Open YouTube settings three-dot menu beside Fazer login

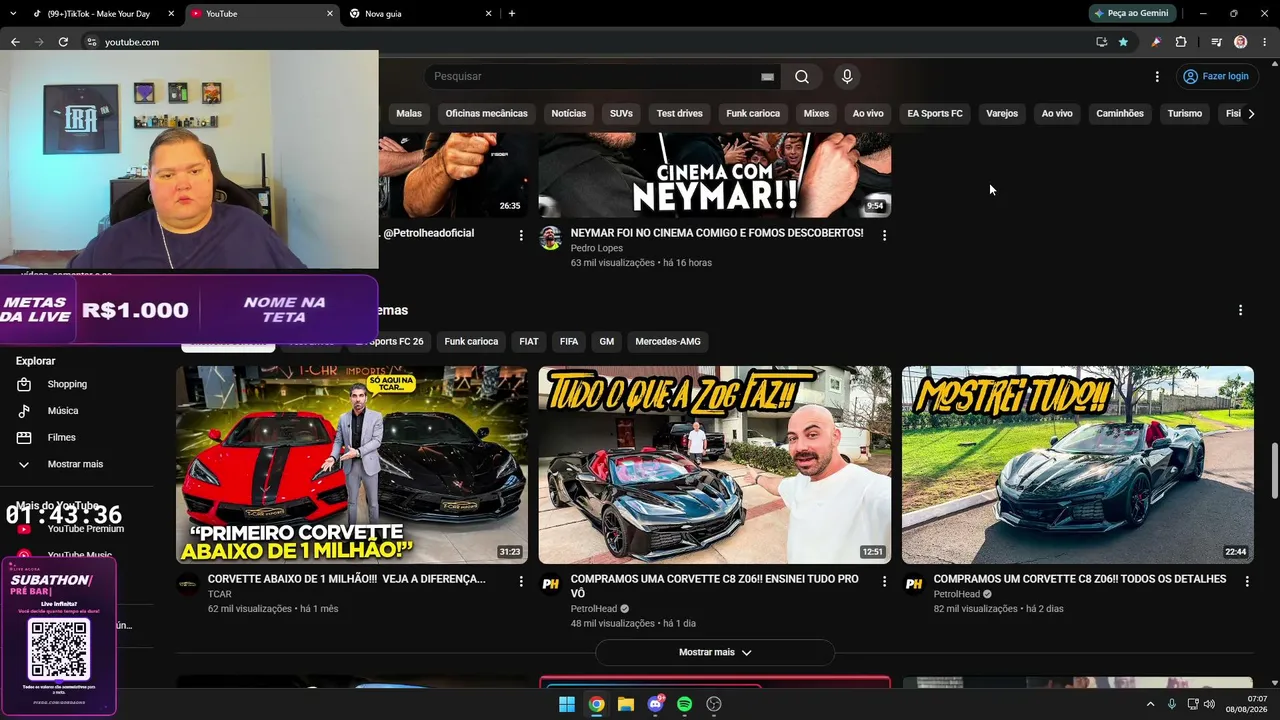pyautogui.click(x=1157, y=77)
